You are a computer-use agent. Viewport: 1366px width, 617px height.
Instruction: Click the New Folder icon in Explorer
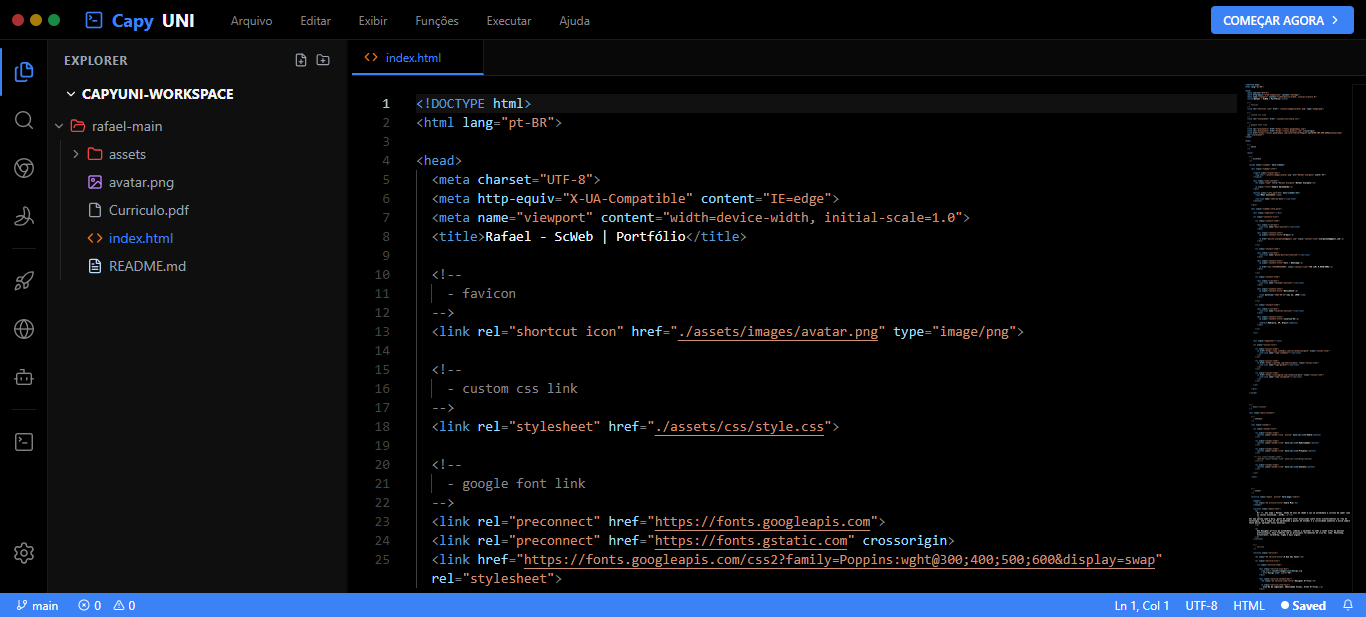coord(323,60)
